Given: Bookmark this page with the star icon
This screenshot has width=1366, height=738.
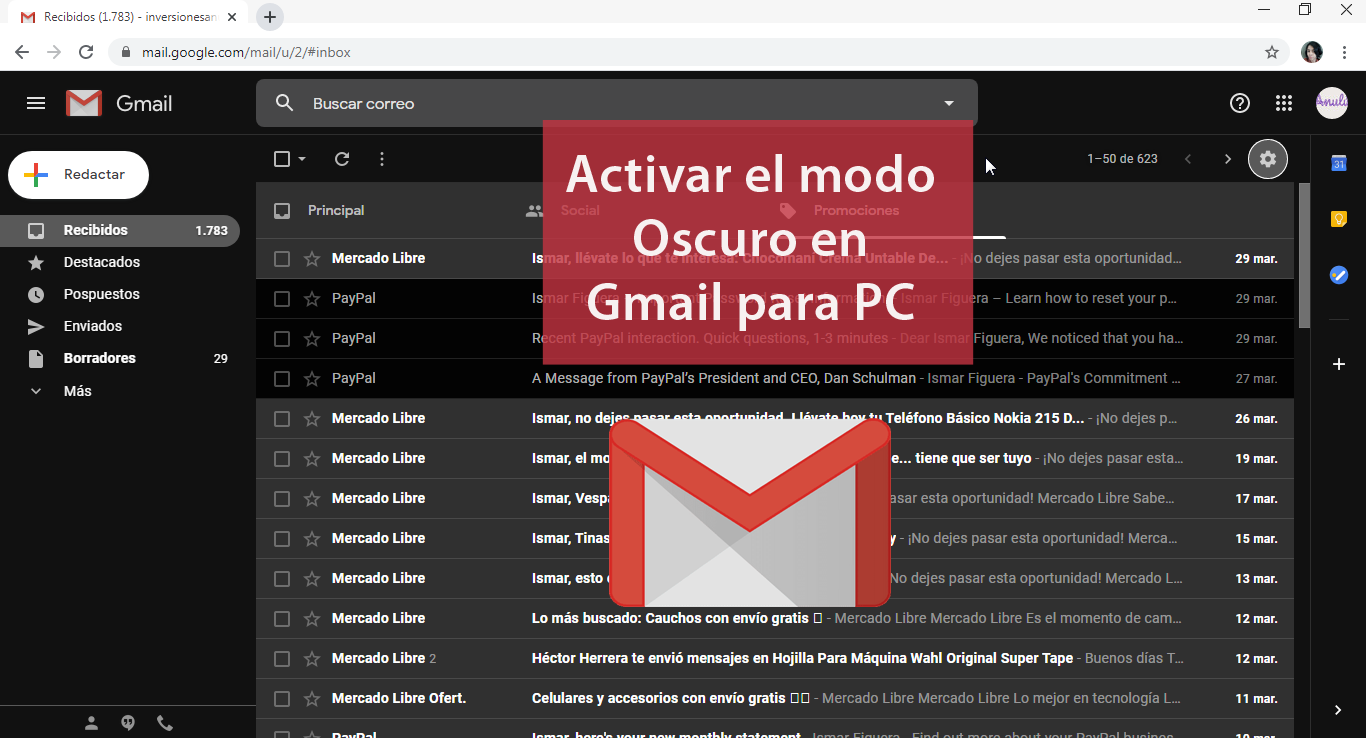Looking at the screenshot, I should pyautogui.click(x=1272, y=52).
